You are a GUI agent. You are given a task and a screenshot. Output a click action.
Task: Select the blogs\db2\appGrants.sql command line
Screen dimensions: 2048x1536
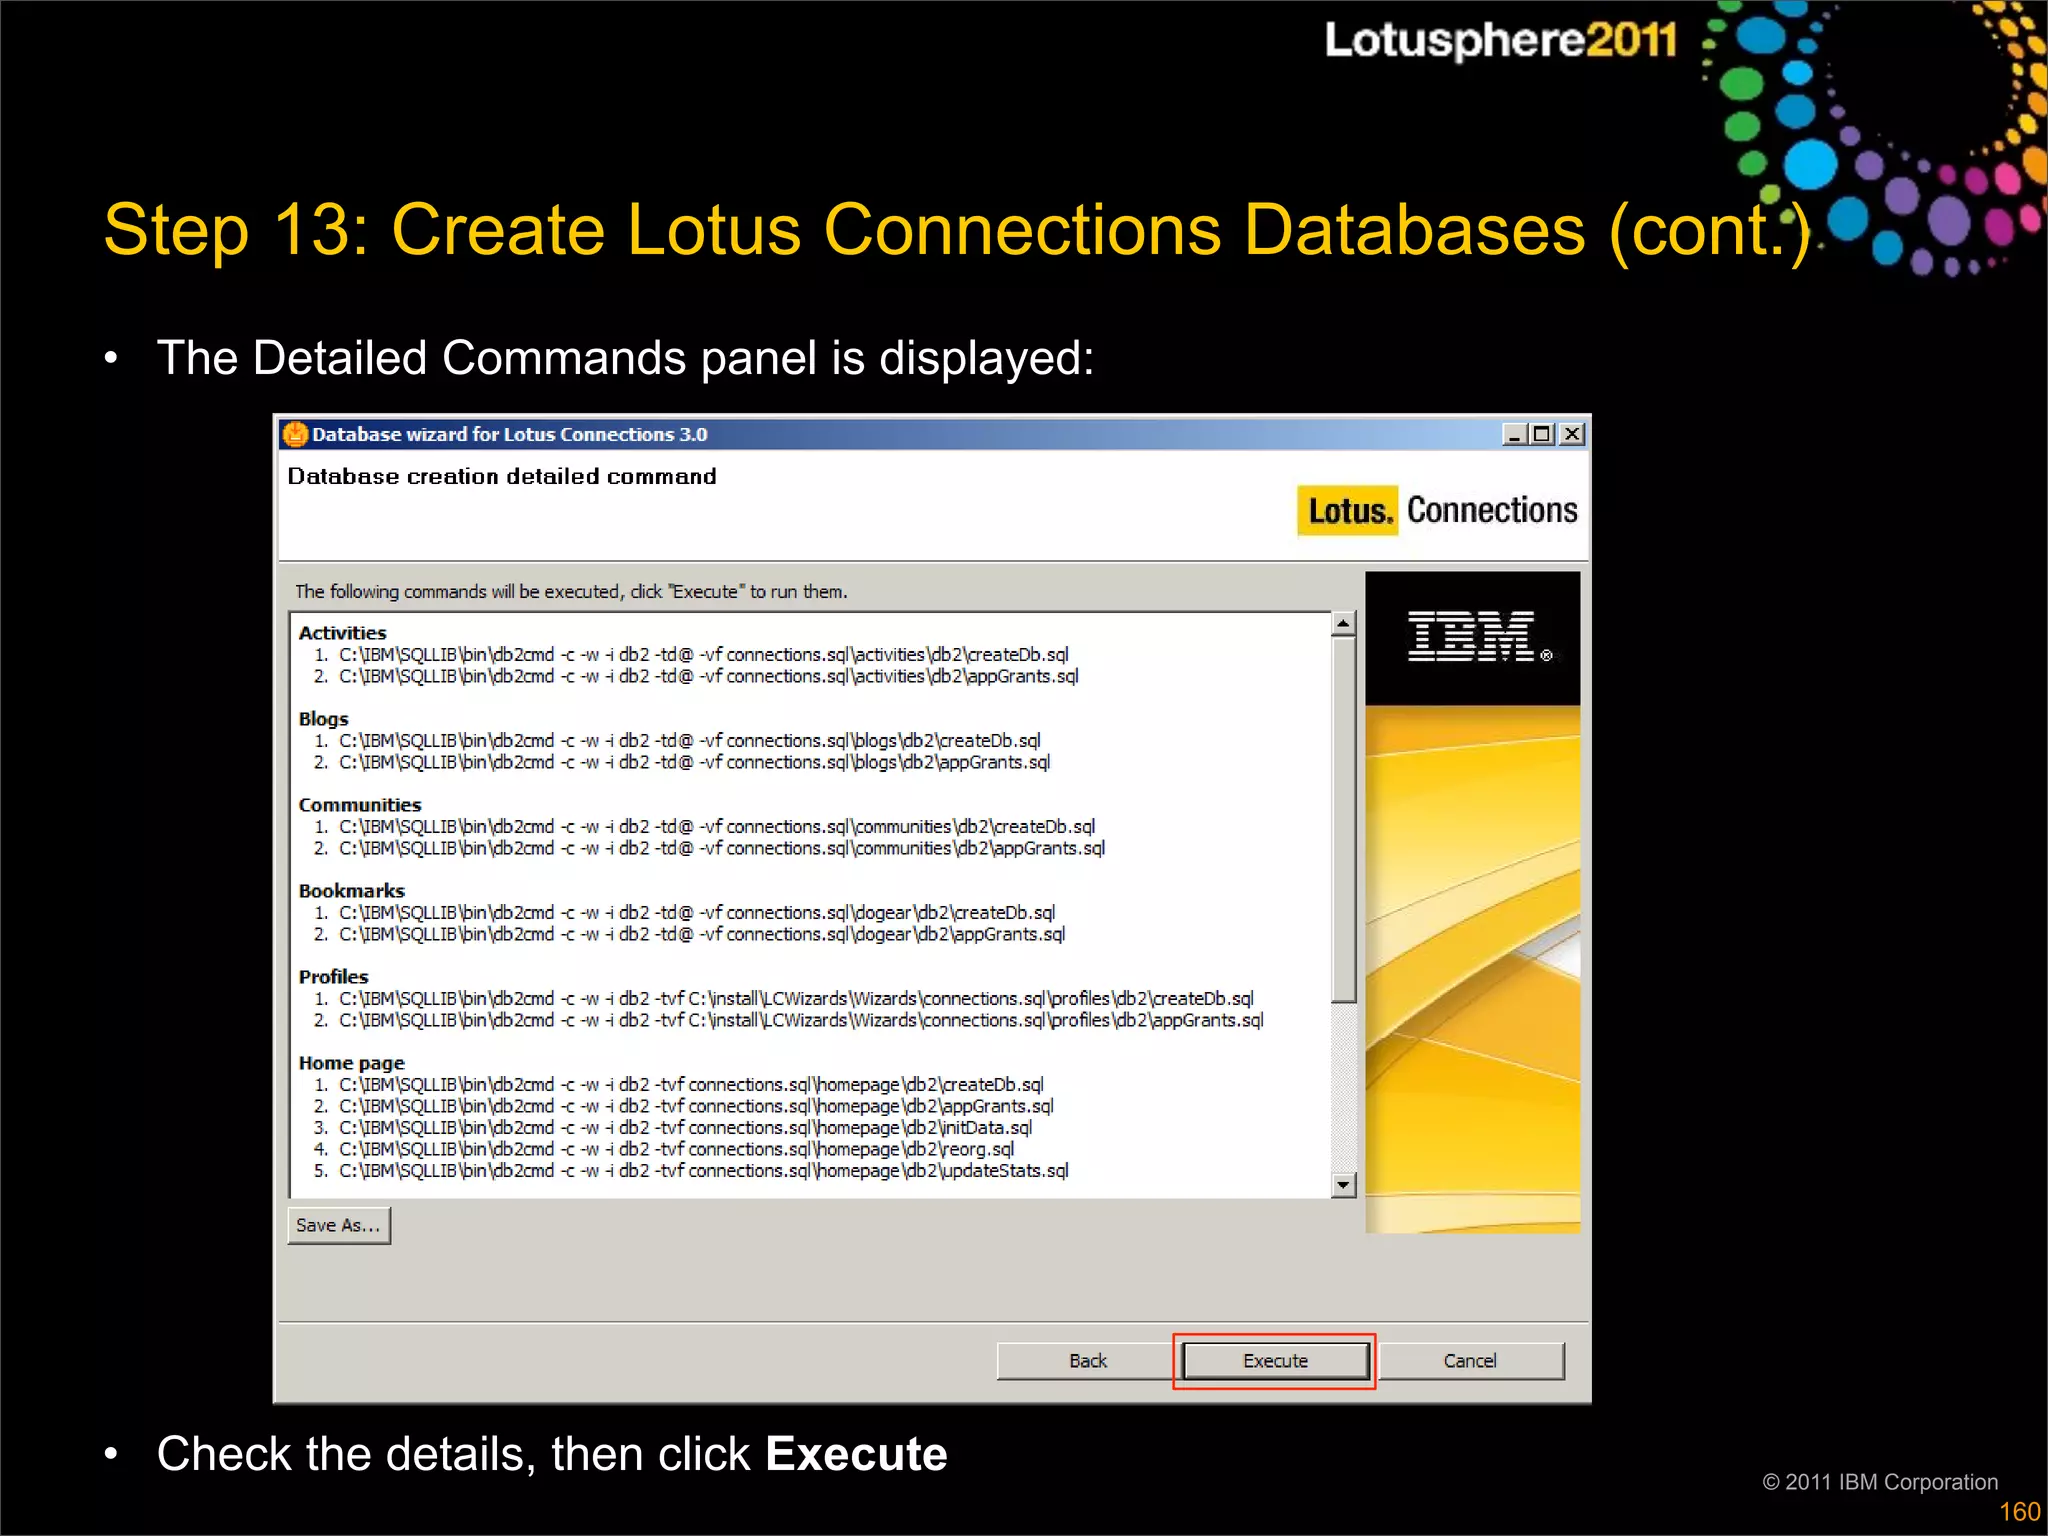click(x=682, y=763)
